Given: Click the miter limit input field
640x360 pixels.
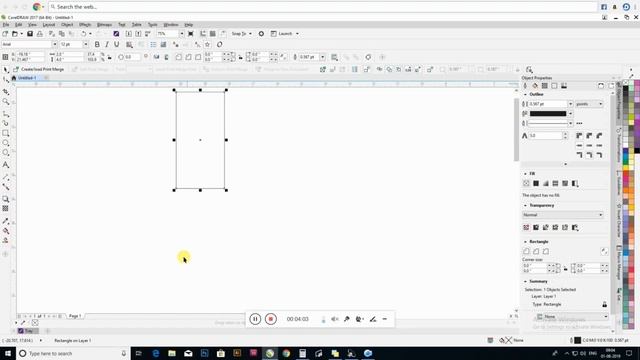Looking at the screenshot, I should tap(545, 136).
